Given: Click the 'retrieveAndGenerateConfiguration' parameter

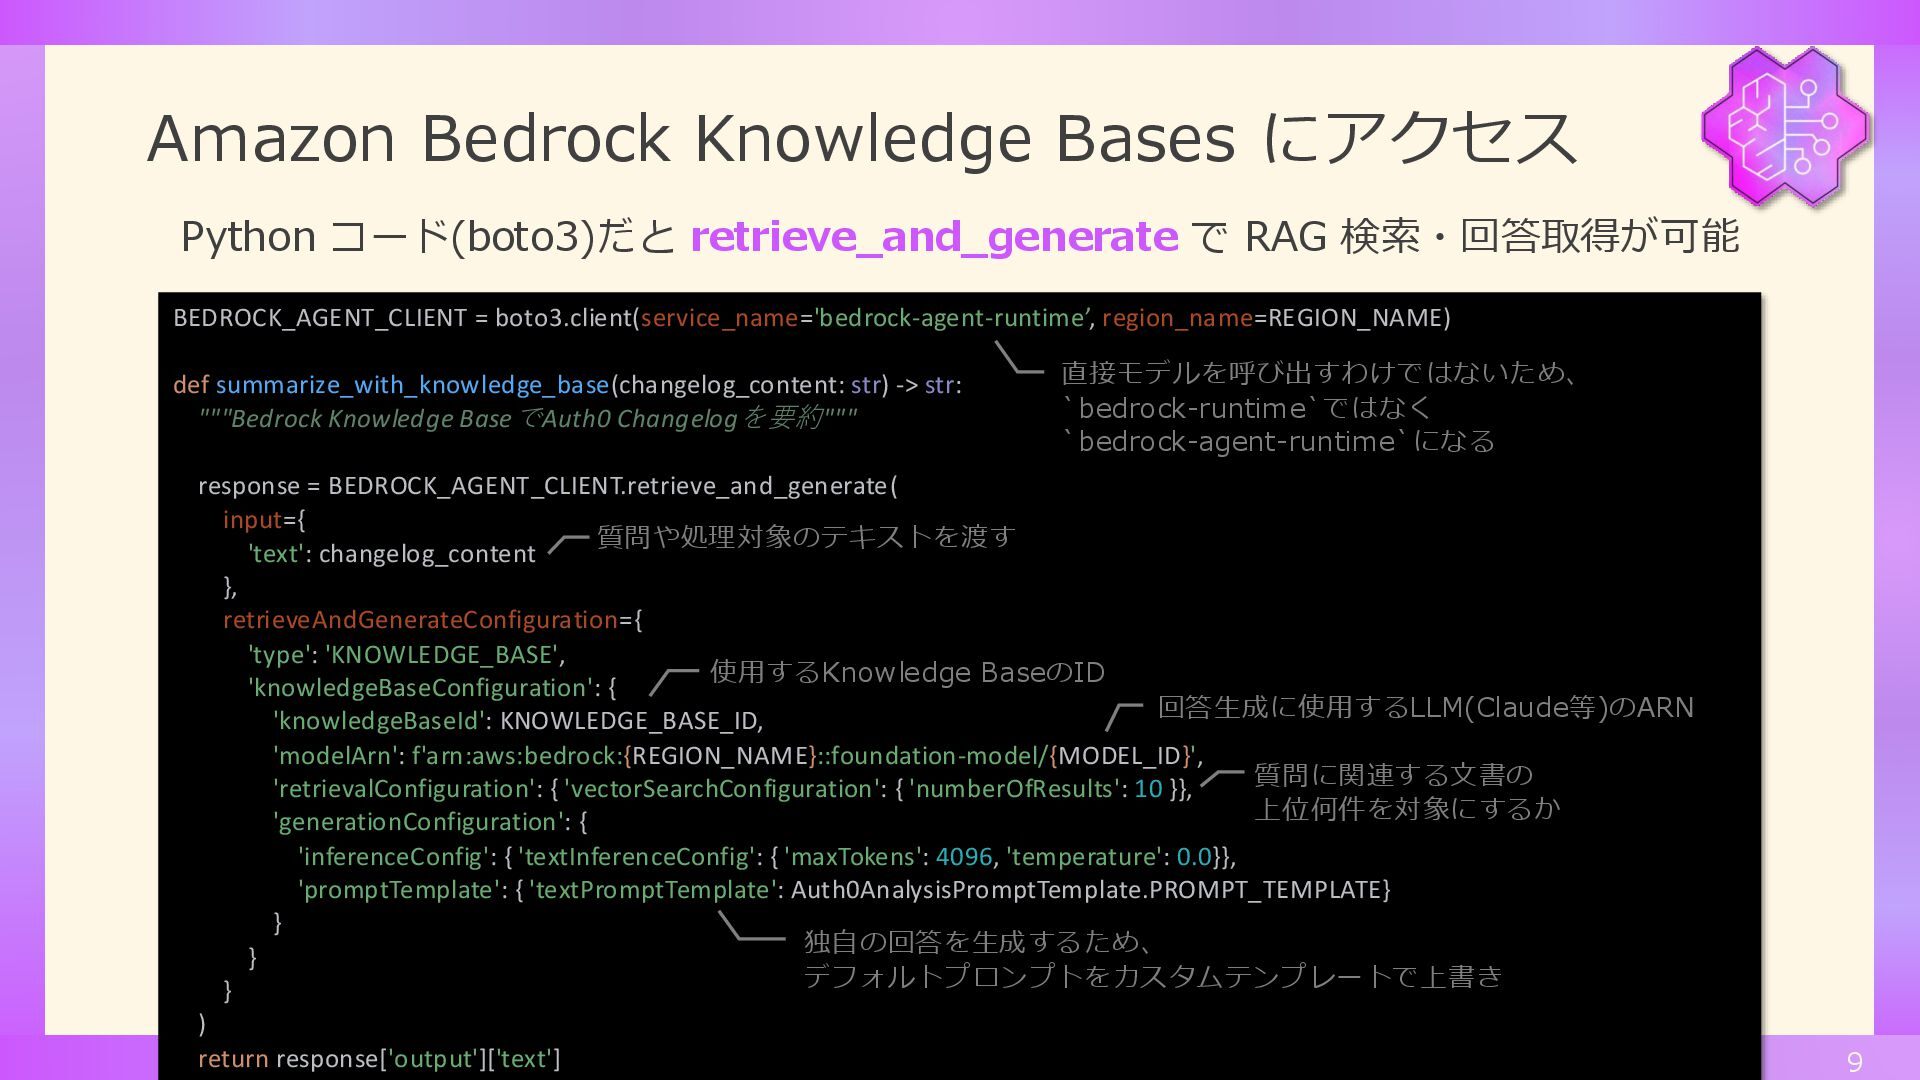Looking at the screenshot, I should click(x=420, y=620).
